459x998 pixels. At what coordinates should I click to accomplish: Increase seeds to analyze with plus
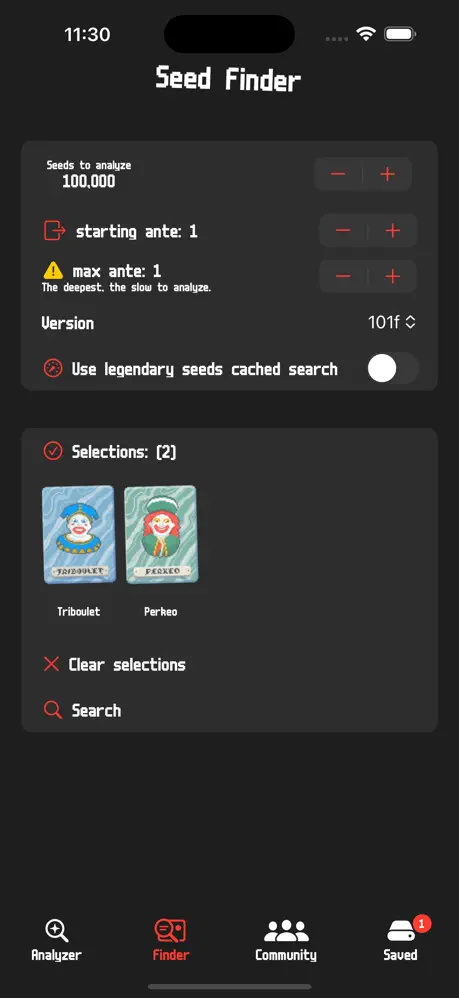(388, 174)
